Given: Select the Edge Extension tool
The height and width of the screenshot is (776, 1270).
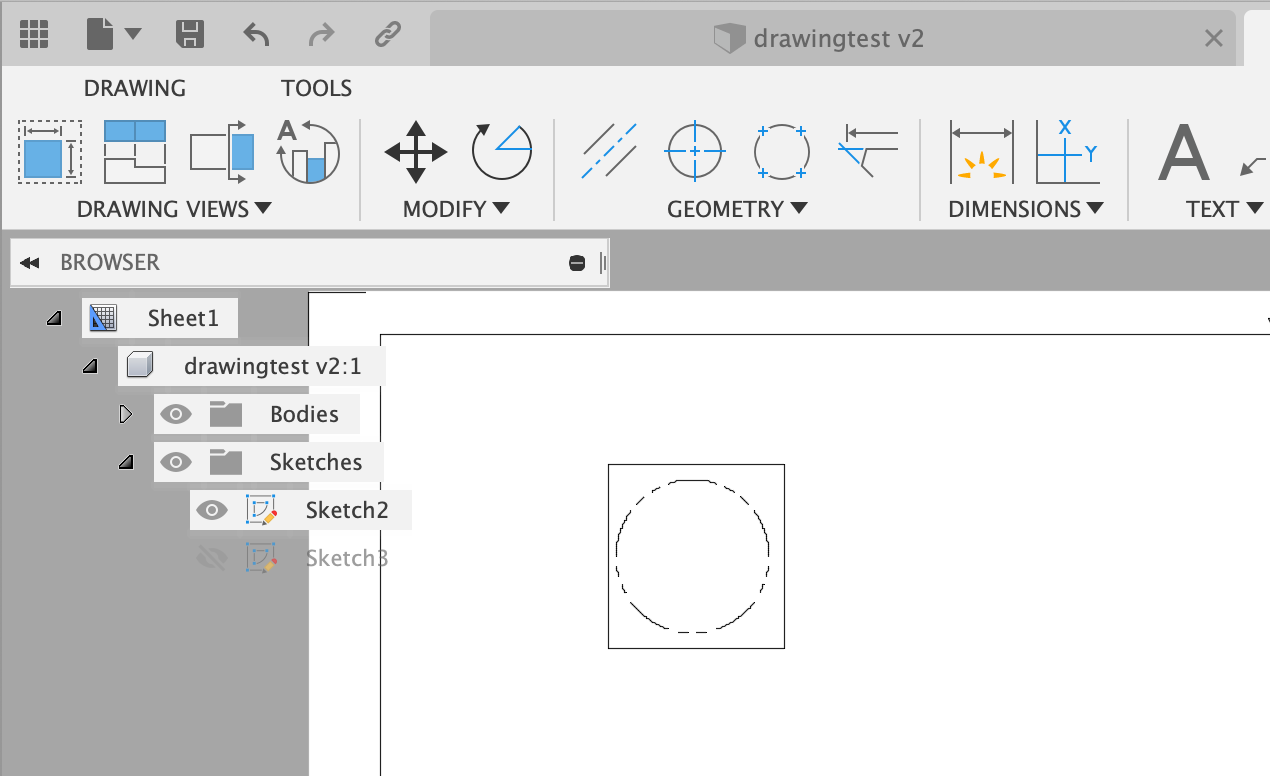Looking at the screenshot, I should [x=867, y=152].
